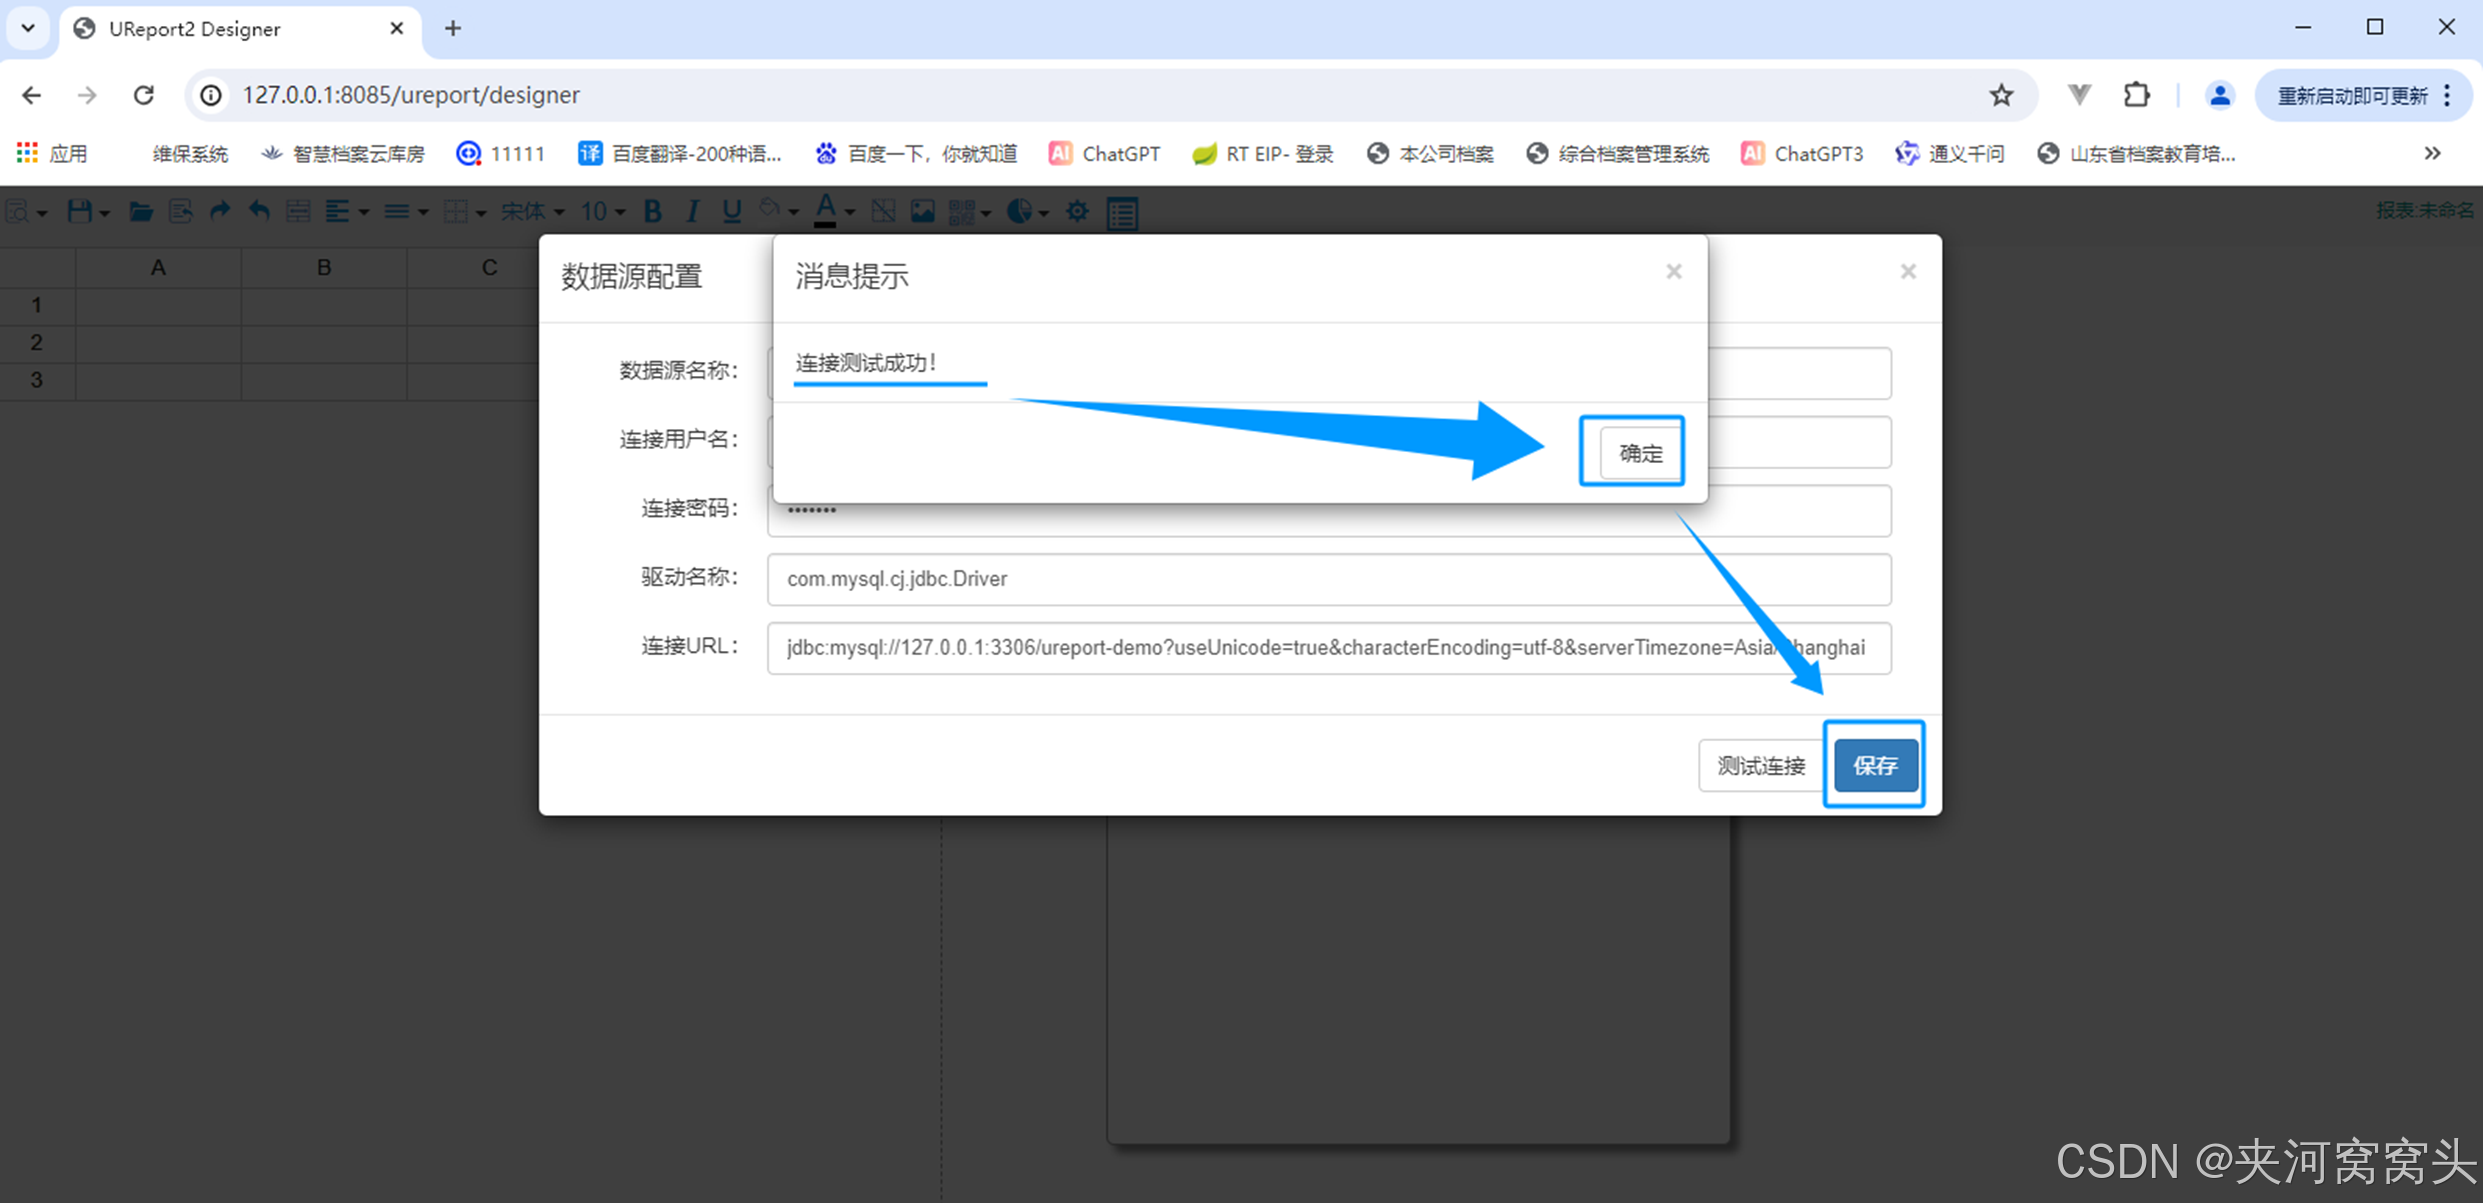The image size is (2483, 1203).
Task: Click the 测试连接 button
Action: point(1760,765)
